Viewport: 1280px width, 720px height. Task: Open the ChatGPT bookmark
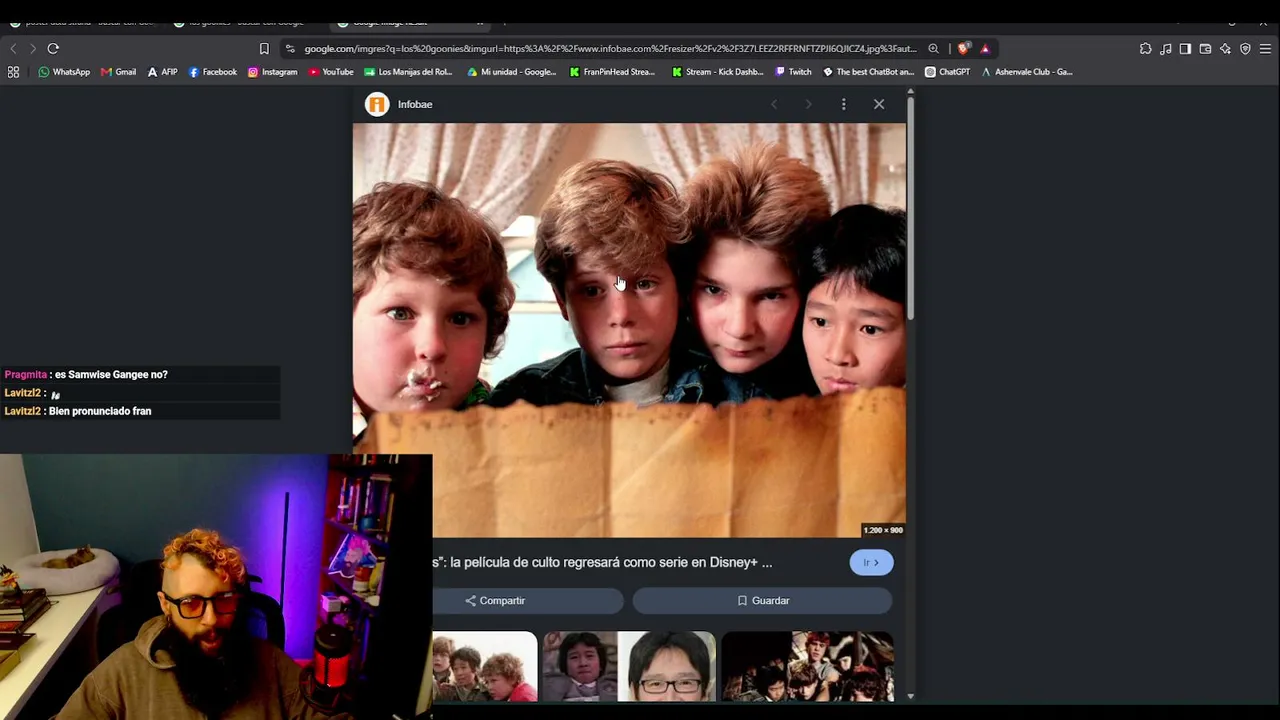coord(947,72)
